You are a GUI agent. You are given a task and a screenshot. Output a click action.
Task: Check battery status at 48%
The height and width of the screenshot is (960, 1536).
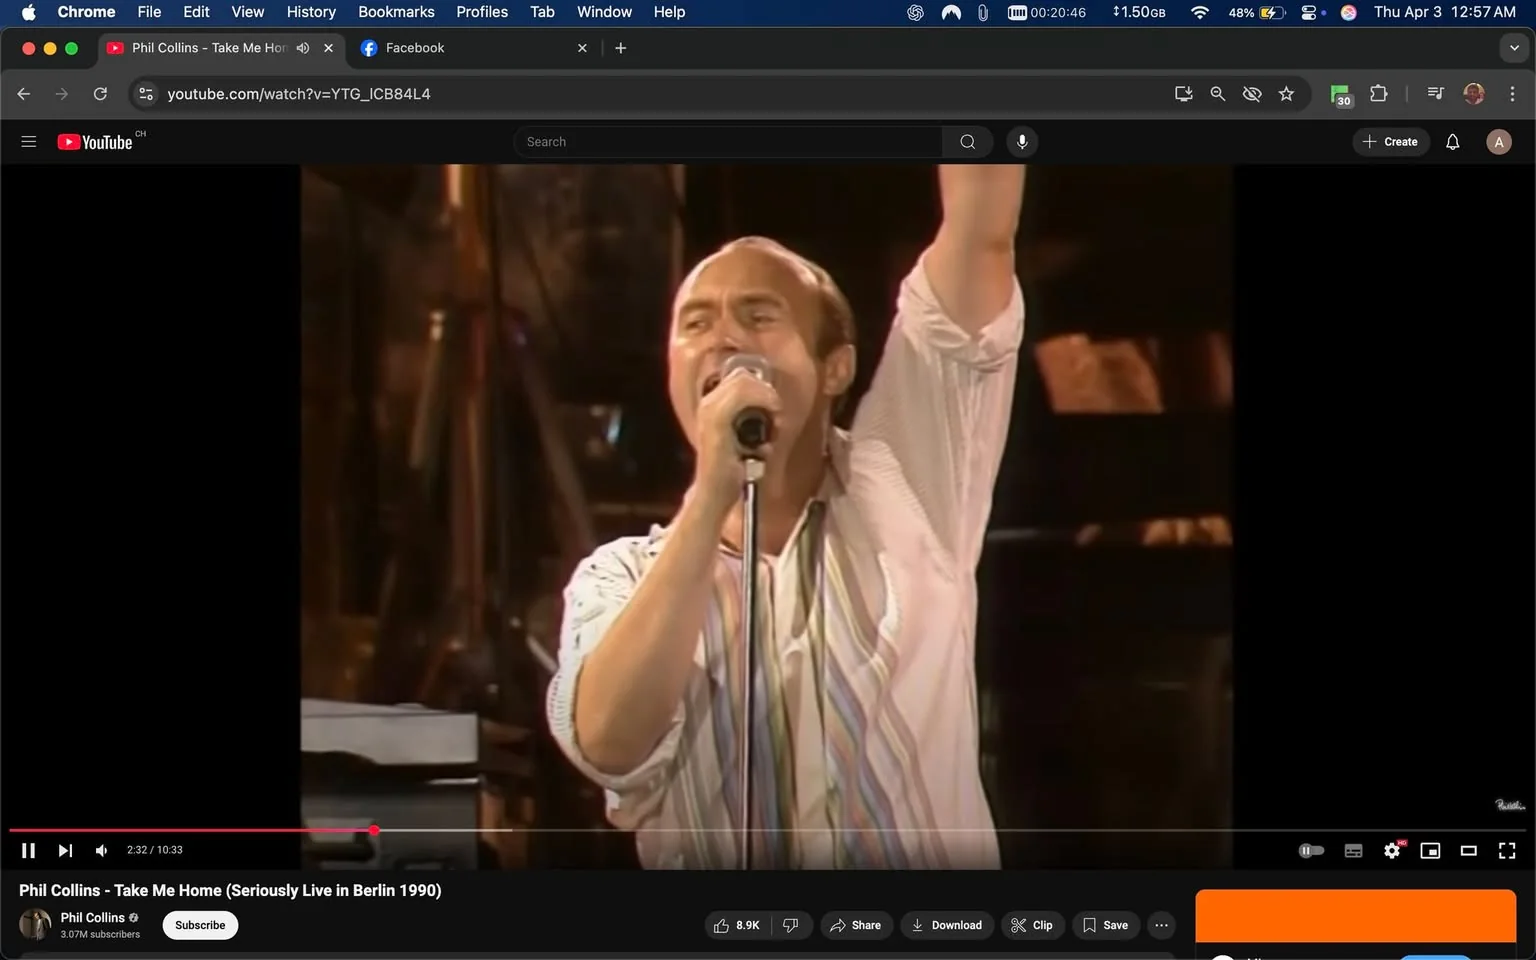click(1256, 12)
